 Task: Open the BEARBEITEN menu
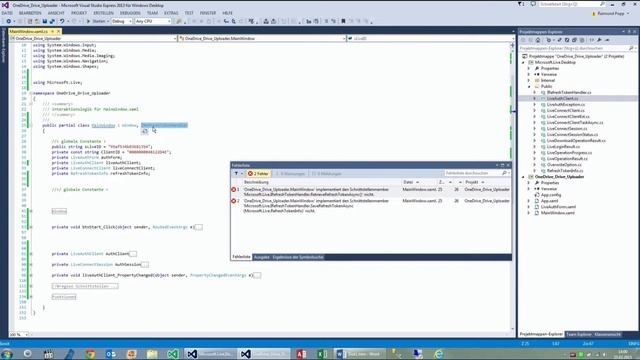[30, 13]
